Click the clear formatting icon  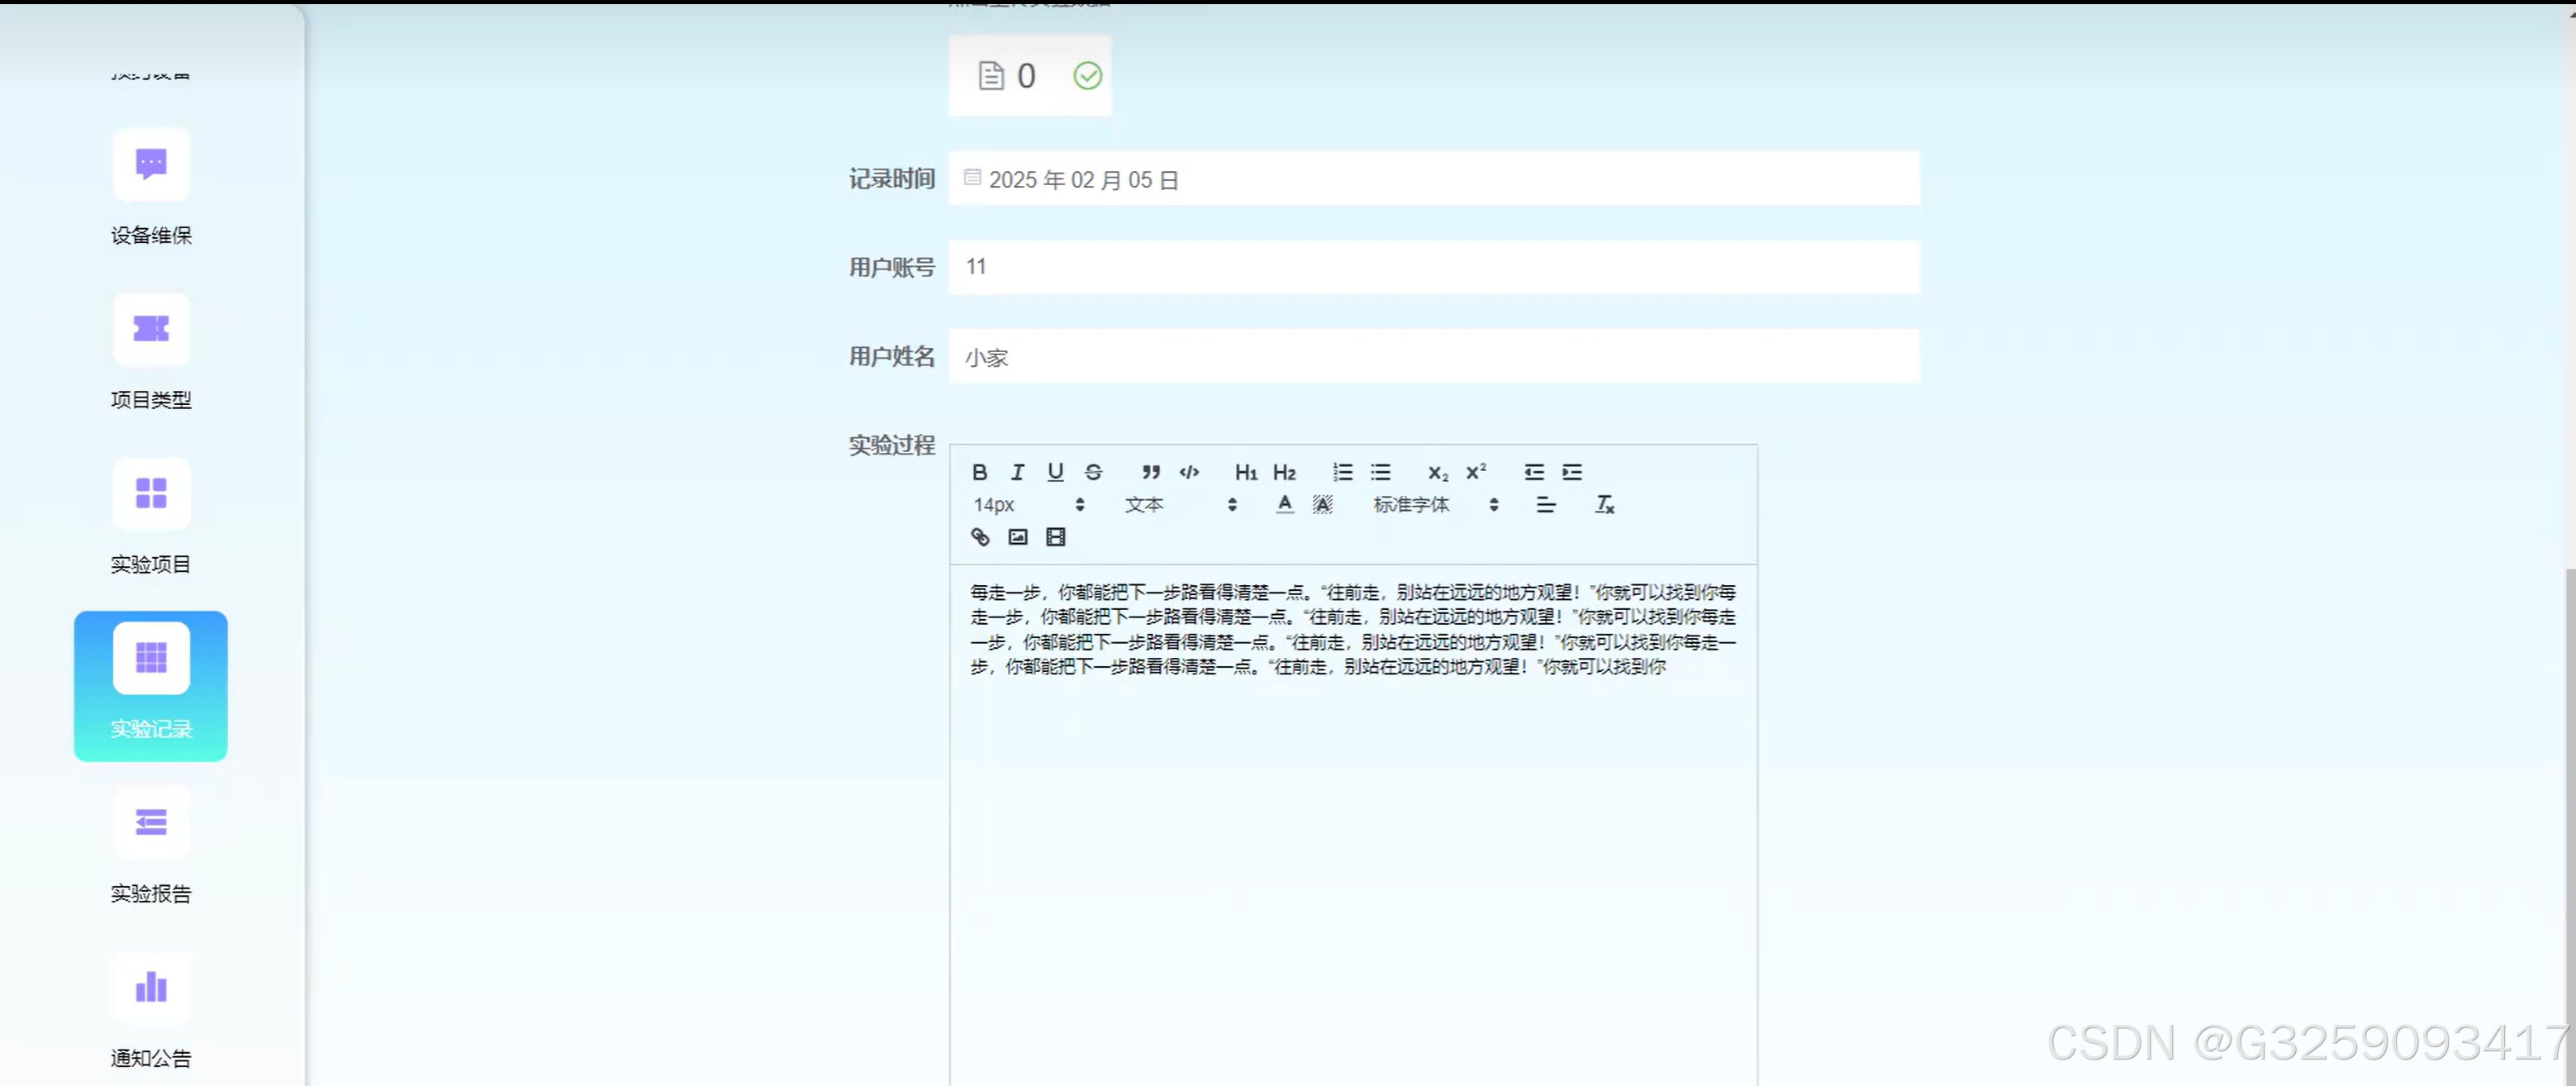click(x=1604, y=505)
